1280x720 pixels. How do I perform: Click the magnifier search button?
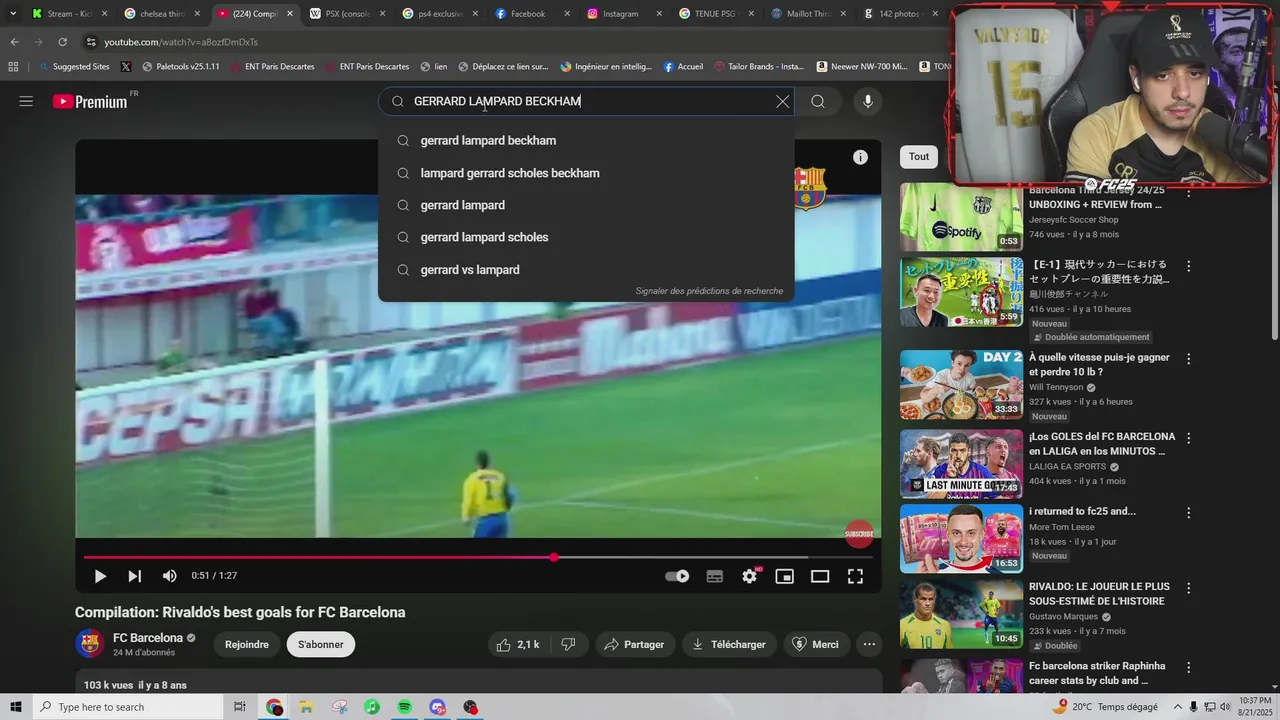tap(818, 101)
